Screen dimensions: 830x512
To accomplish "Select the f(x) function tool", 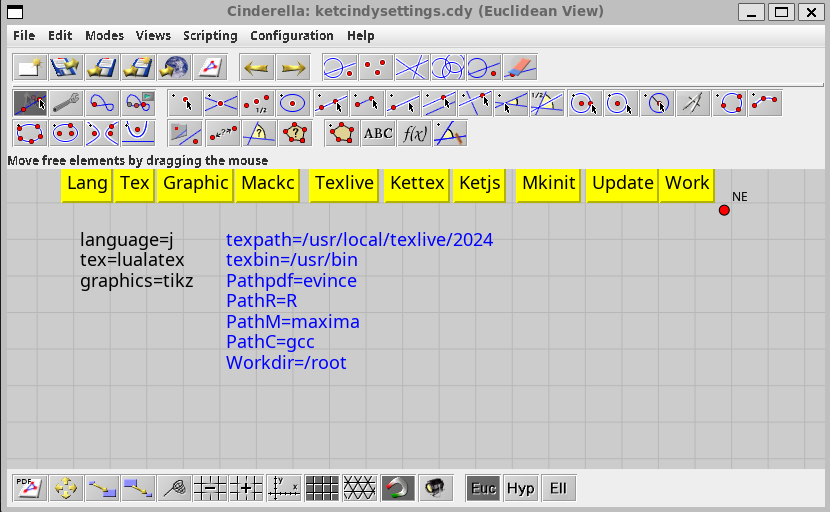I will [x=413, y=133].
